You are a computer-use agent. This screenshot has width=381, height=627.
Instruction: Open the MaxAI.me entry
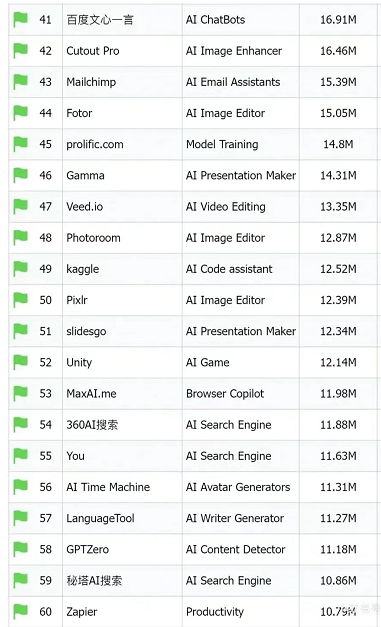tap(91, 394)
